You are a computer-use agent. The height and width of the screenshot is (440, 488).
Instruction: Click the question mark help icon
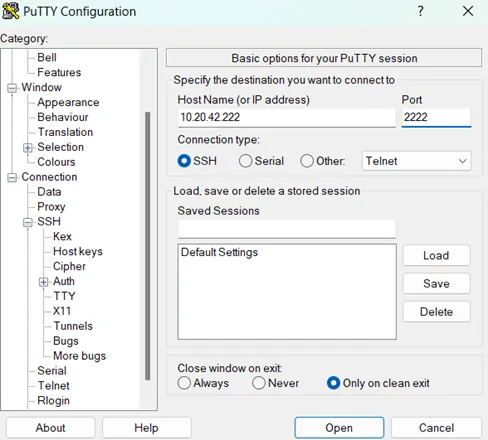point(421,11)
